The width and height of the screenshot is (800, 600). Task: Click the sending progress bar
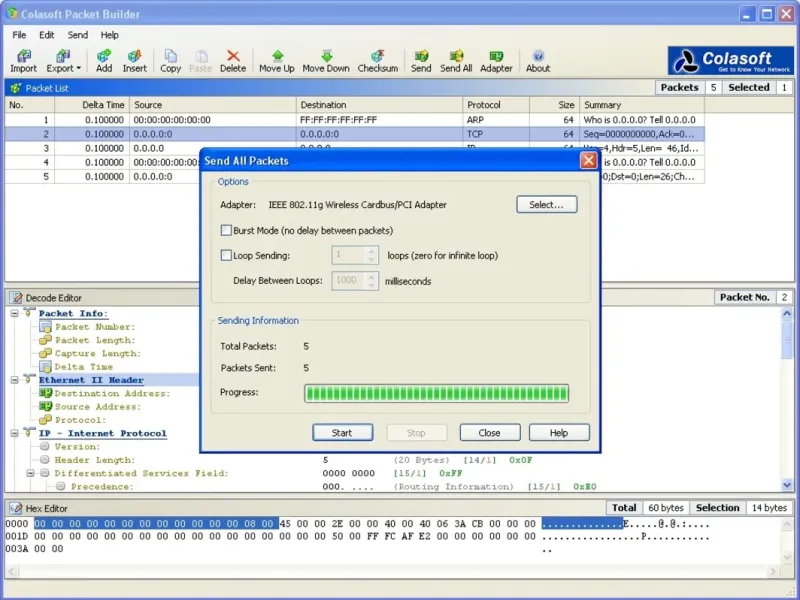pos(436,393)
